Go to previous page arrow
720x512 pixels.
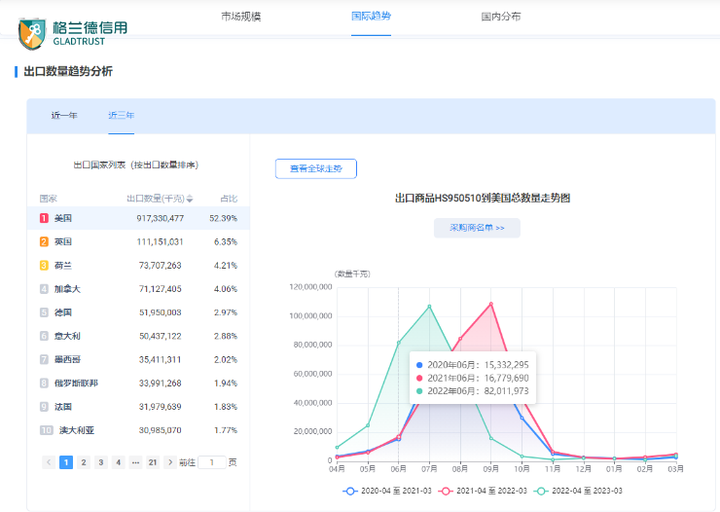point(49,462)
